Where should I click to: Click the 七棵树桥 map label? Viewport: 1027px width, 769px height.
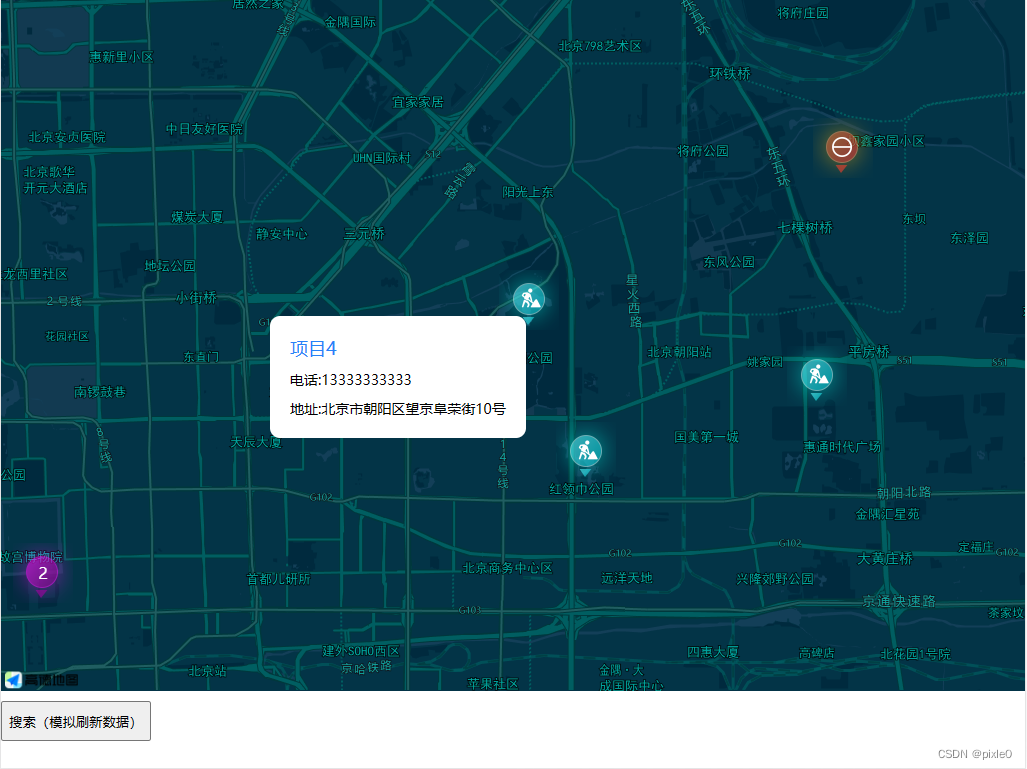click(x=804, y=227)
